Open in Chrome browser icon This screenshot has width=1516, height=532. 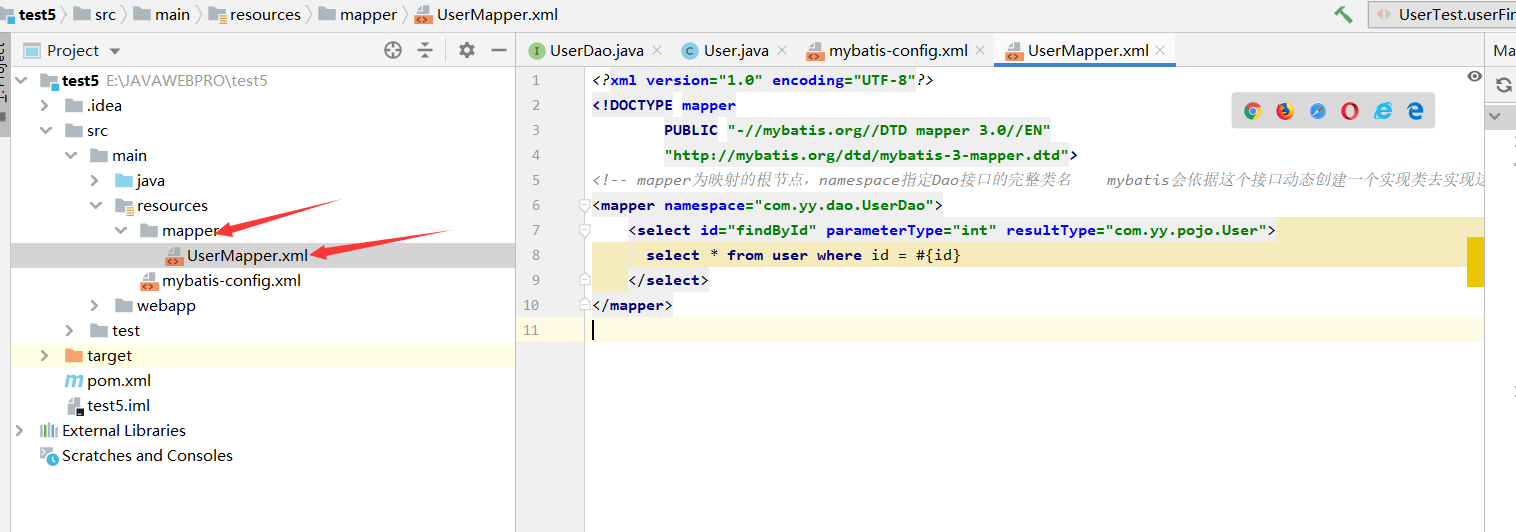pos(1252,111)
